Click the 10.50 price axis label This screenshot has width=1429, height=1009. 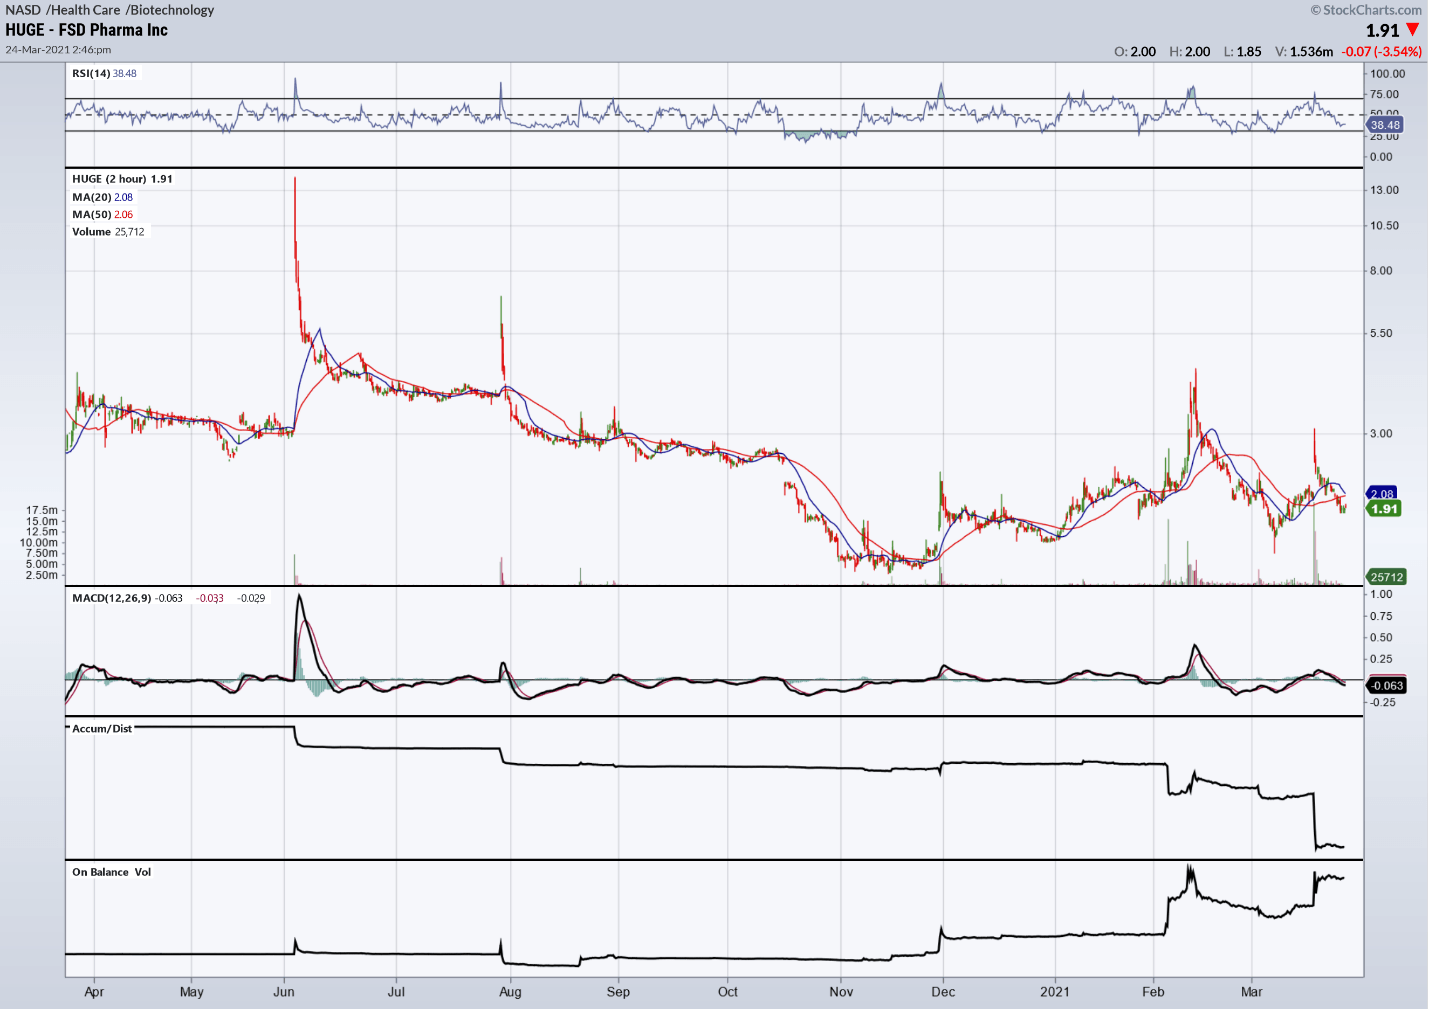pos(1385,226)
